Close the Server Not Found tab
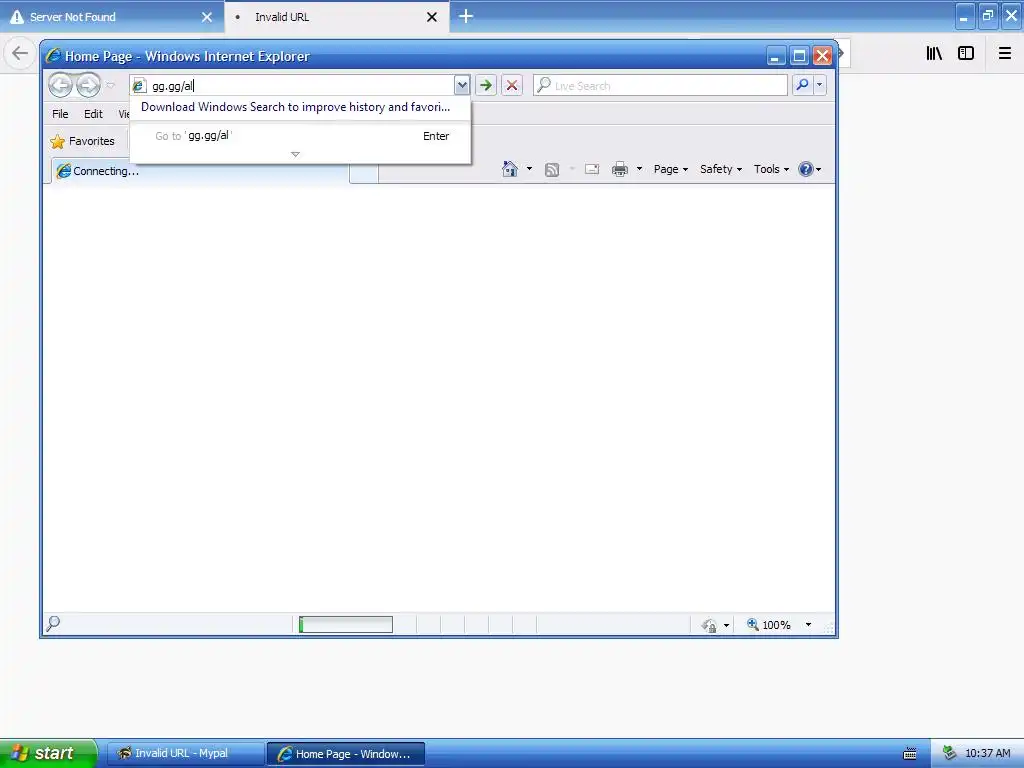1024x768 pixels. point(207,17)
